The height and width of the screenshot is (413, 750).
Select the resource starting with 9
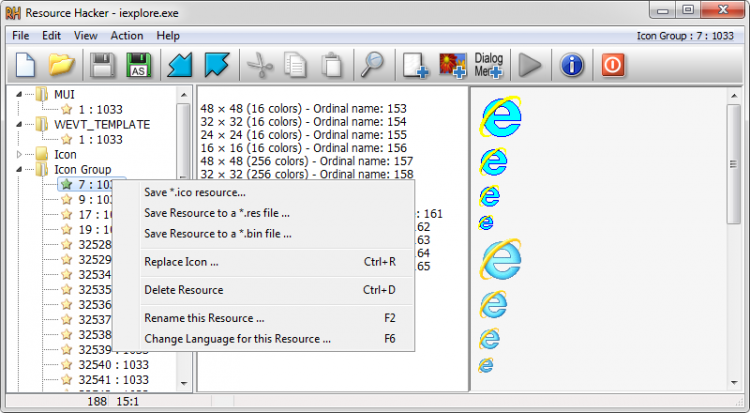point(95,200)
